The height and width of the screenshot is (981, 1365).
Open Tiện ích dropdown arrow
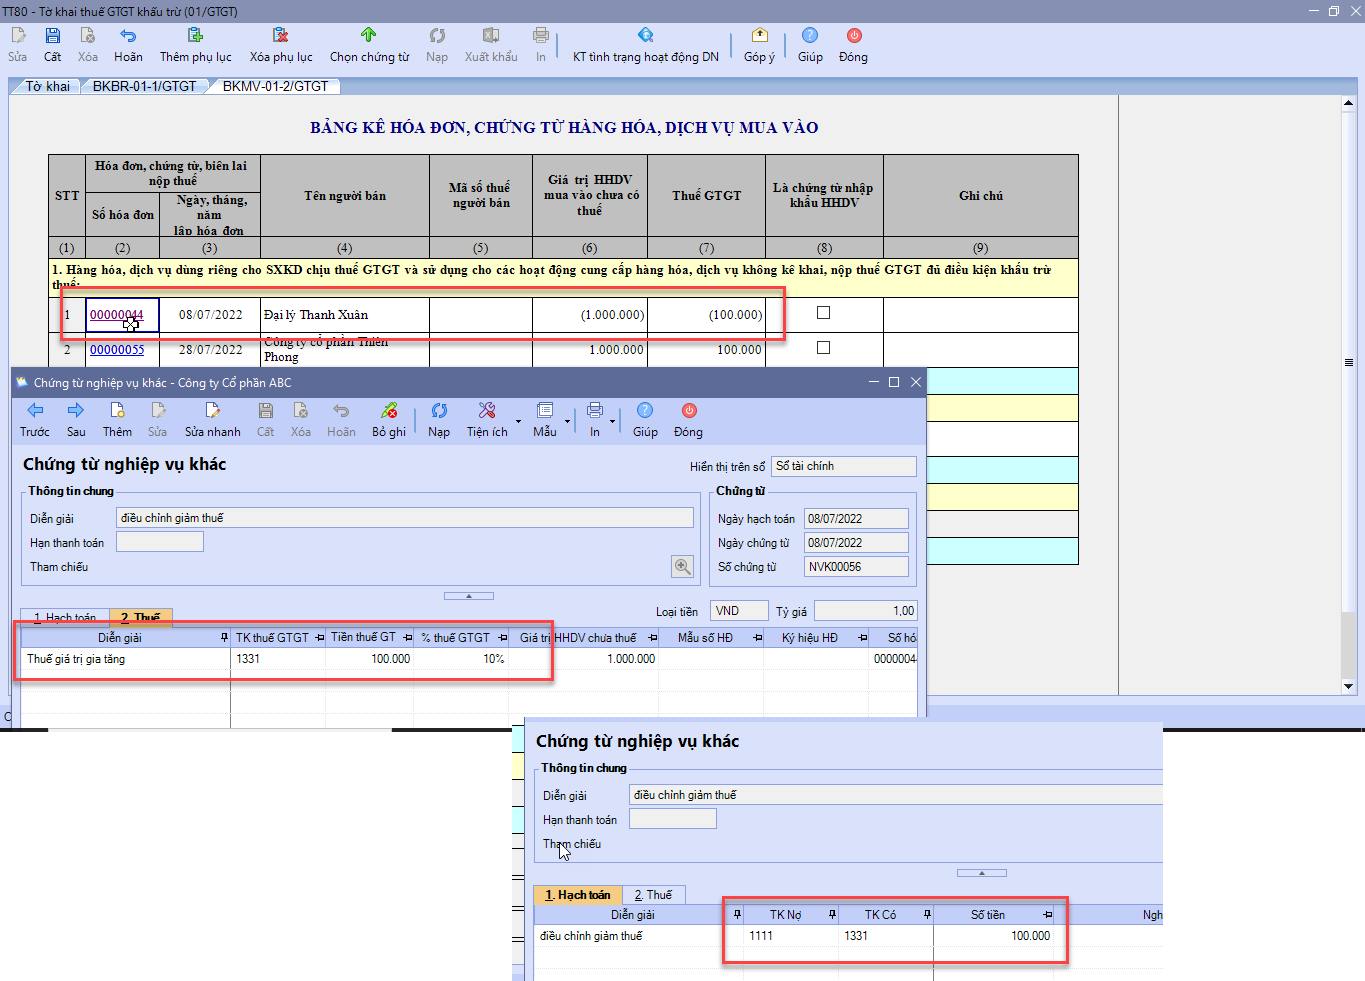point(518,421)
